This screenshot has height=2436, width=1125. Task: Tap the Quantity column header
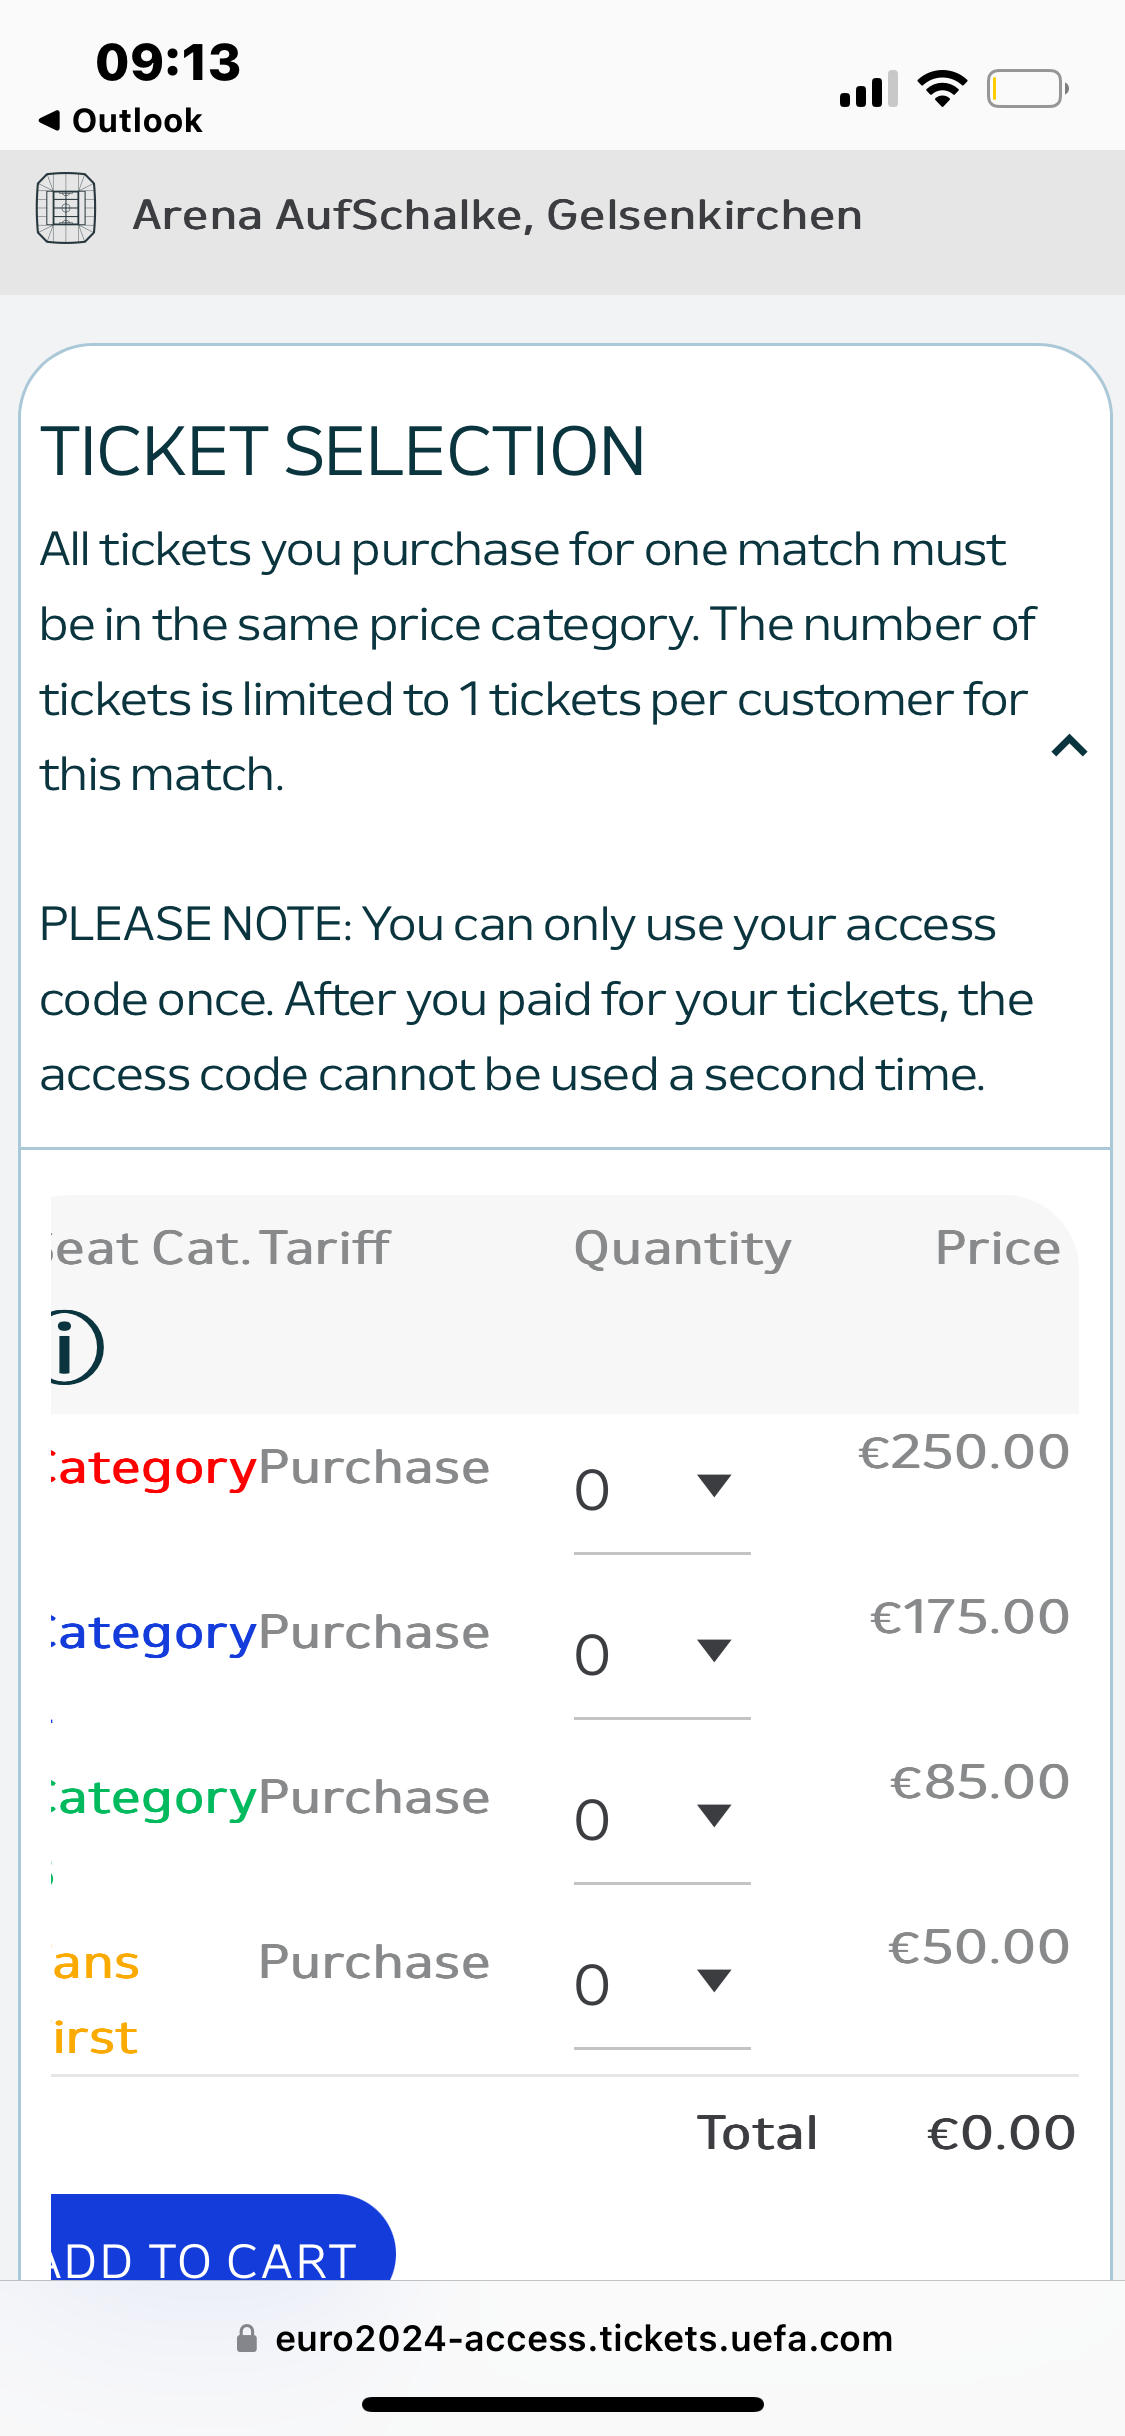683,1248
